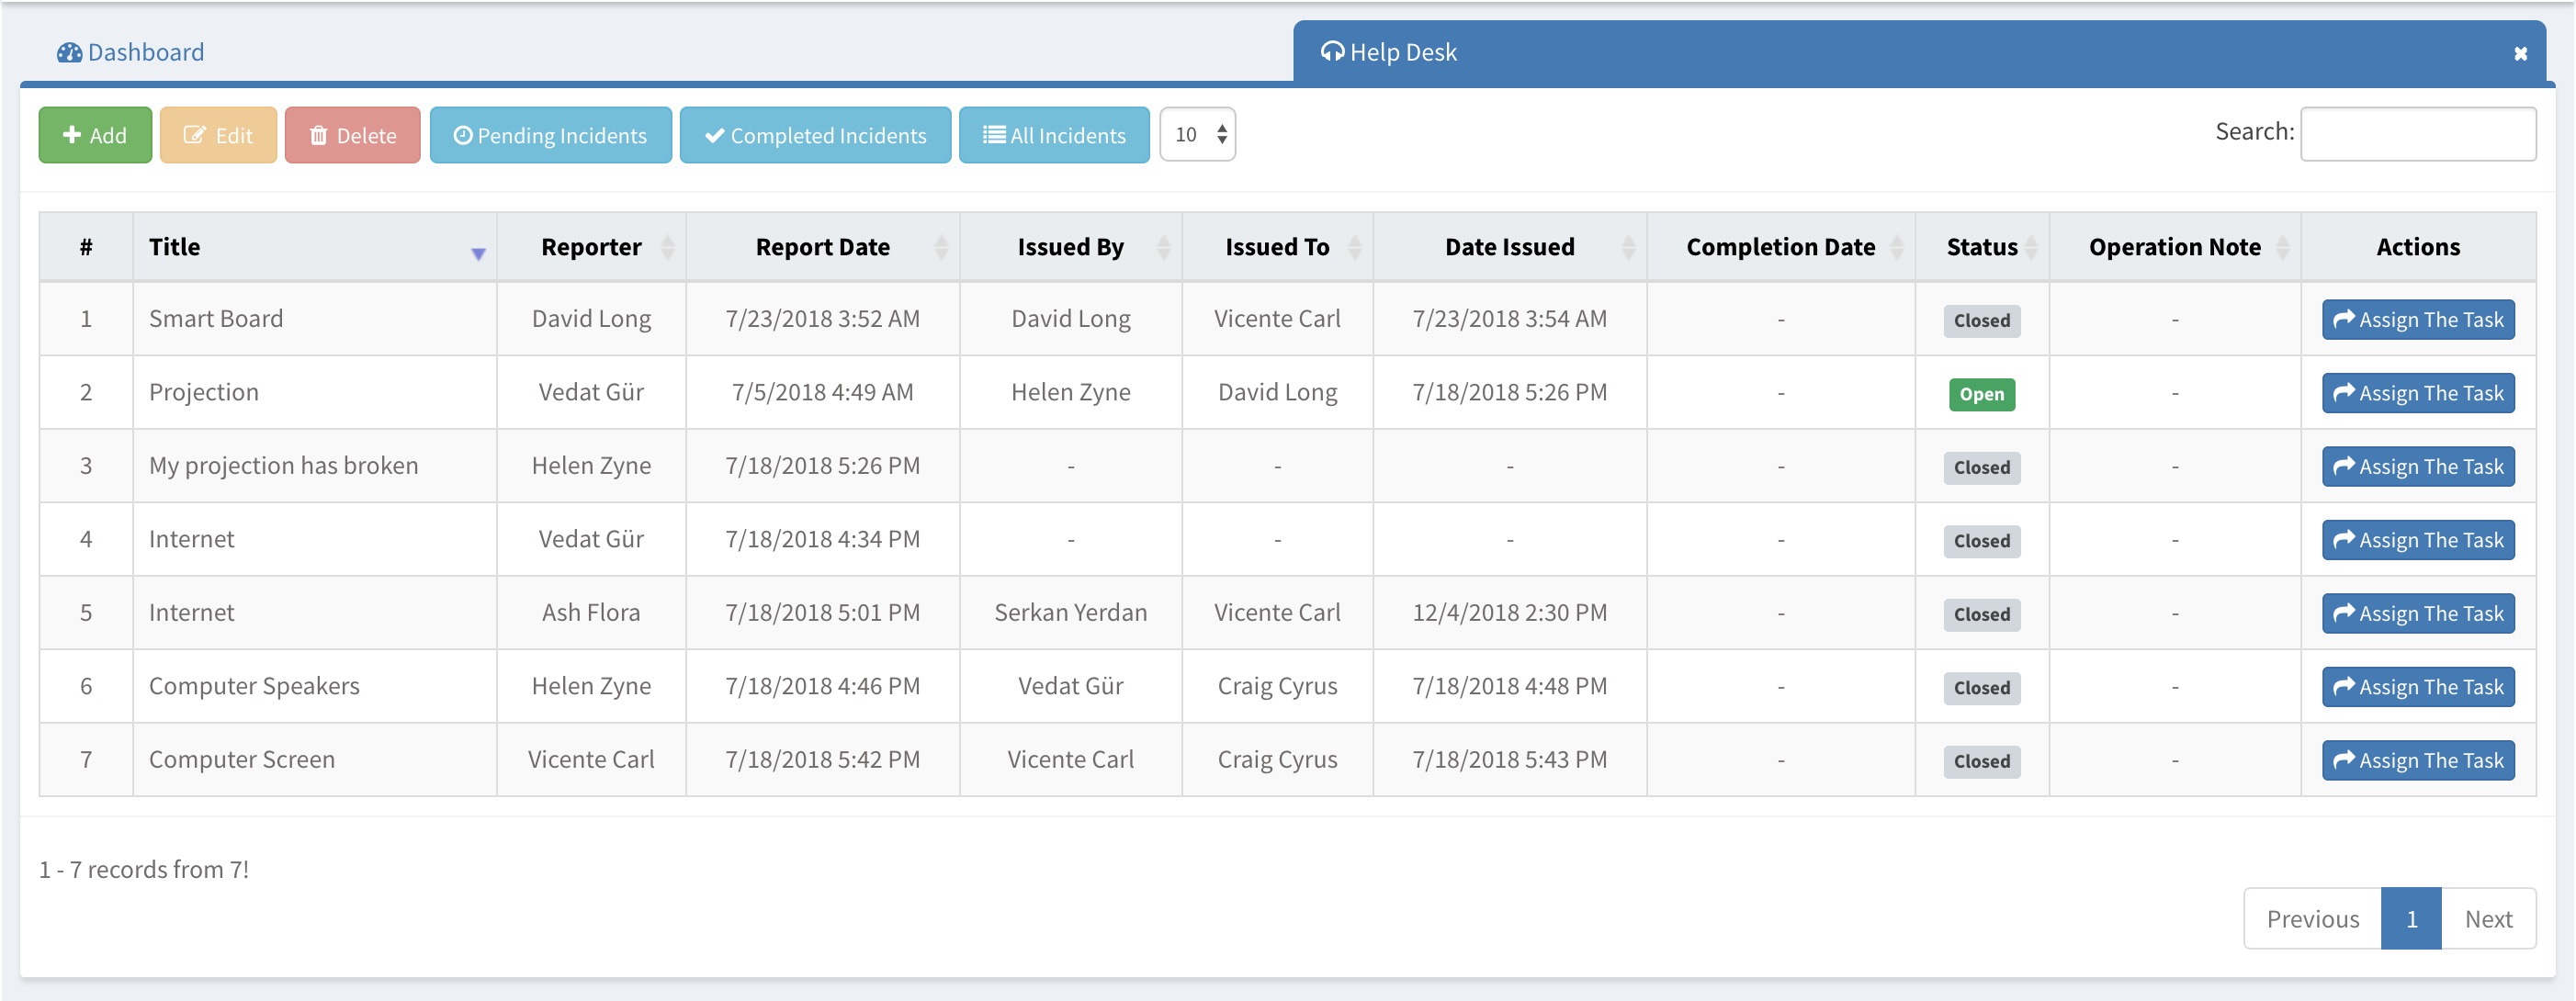Click the Actions column header
This screenshot has height=1001, width=2576.
point(2417,247)
